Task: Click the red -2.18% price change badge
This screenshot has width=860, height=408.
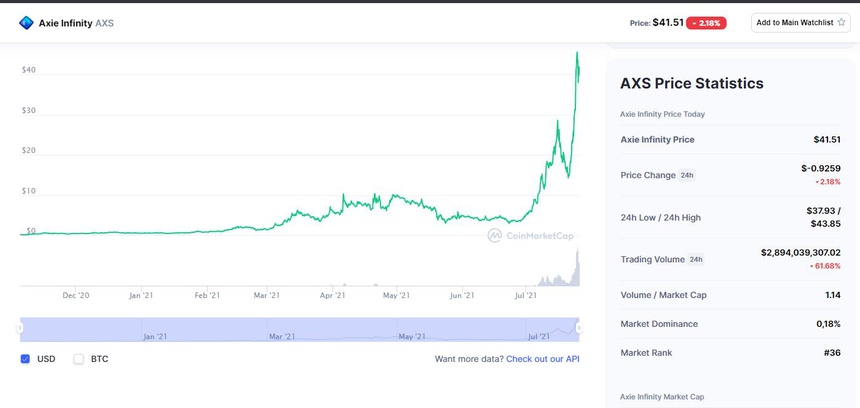Action: 706,22
